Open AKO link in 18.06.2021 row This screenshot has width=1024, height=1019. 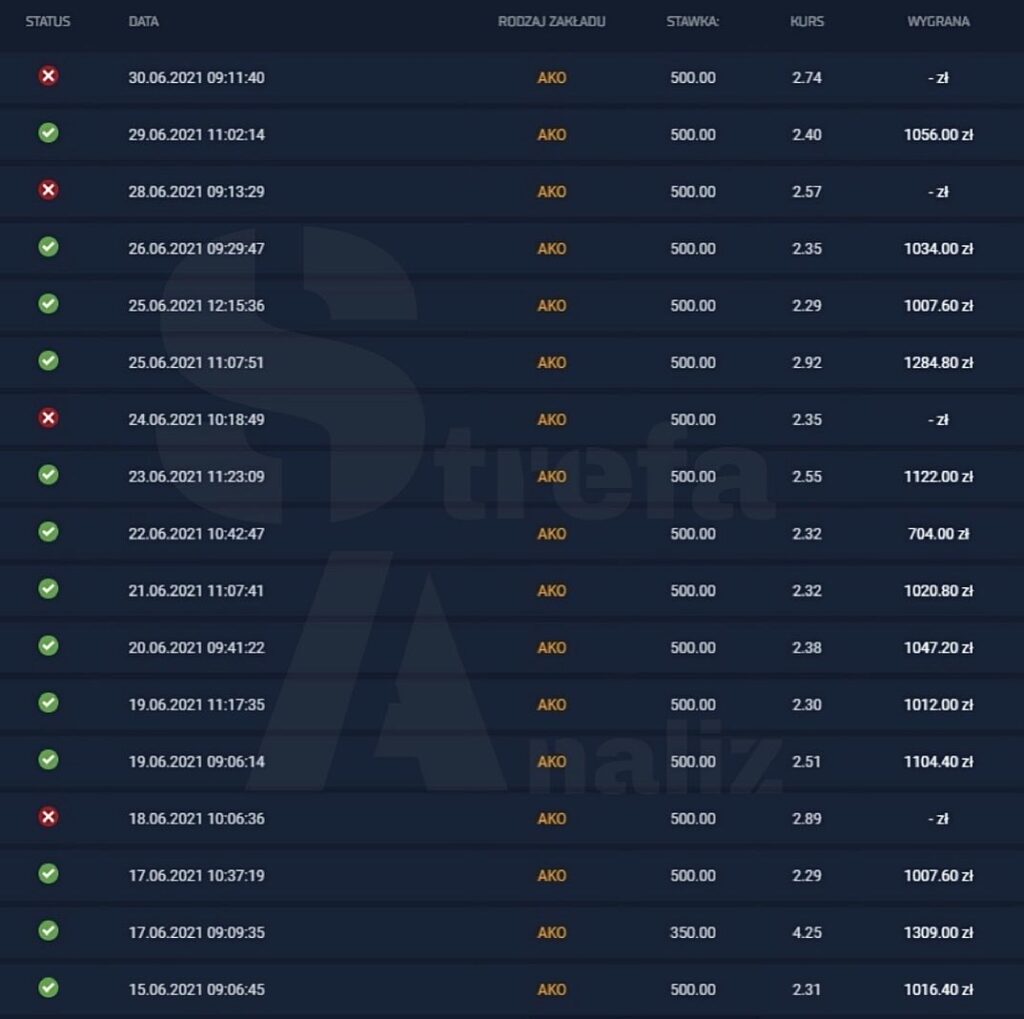552,819
